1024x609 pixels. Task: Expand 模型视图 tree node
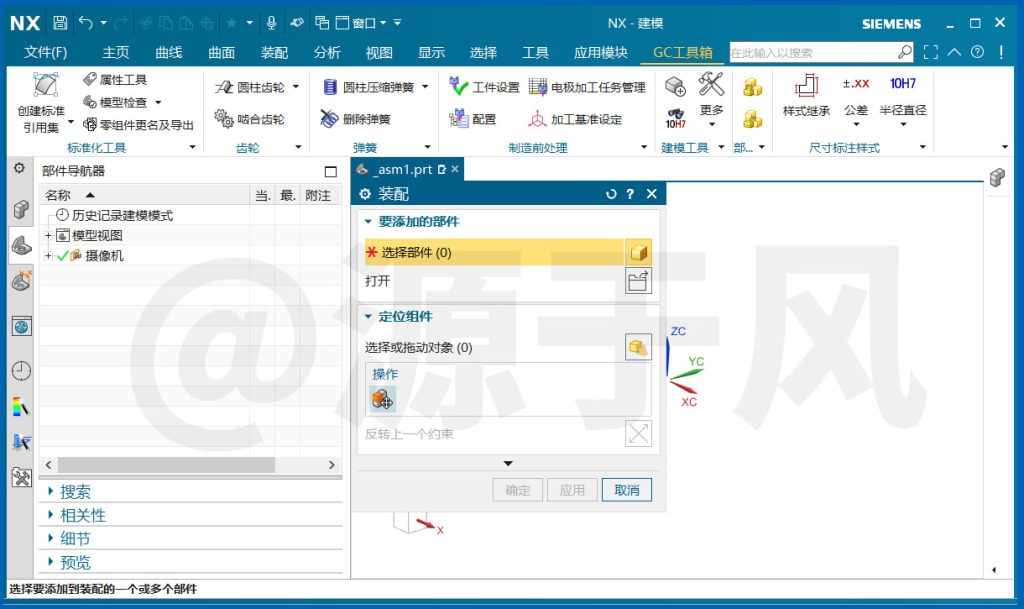tap(48, 236)
